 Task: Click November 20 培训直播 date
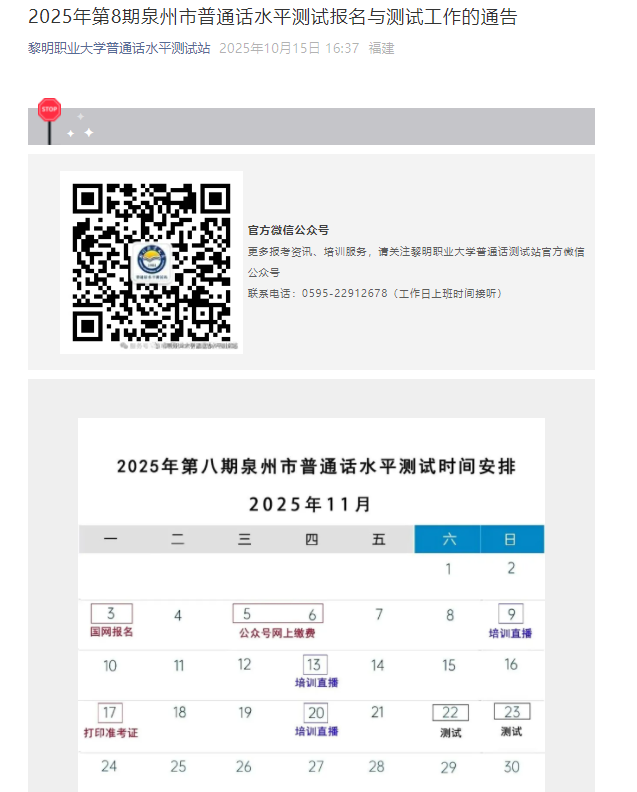[x=316, y=713]
